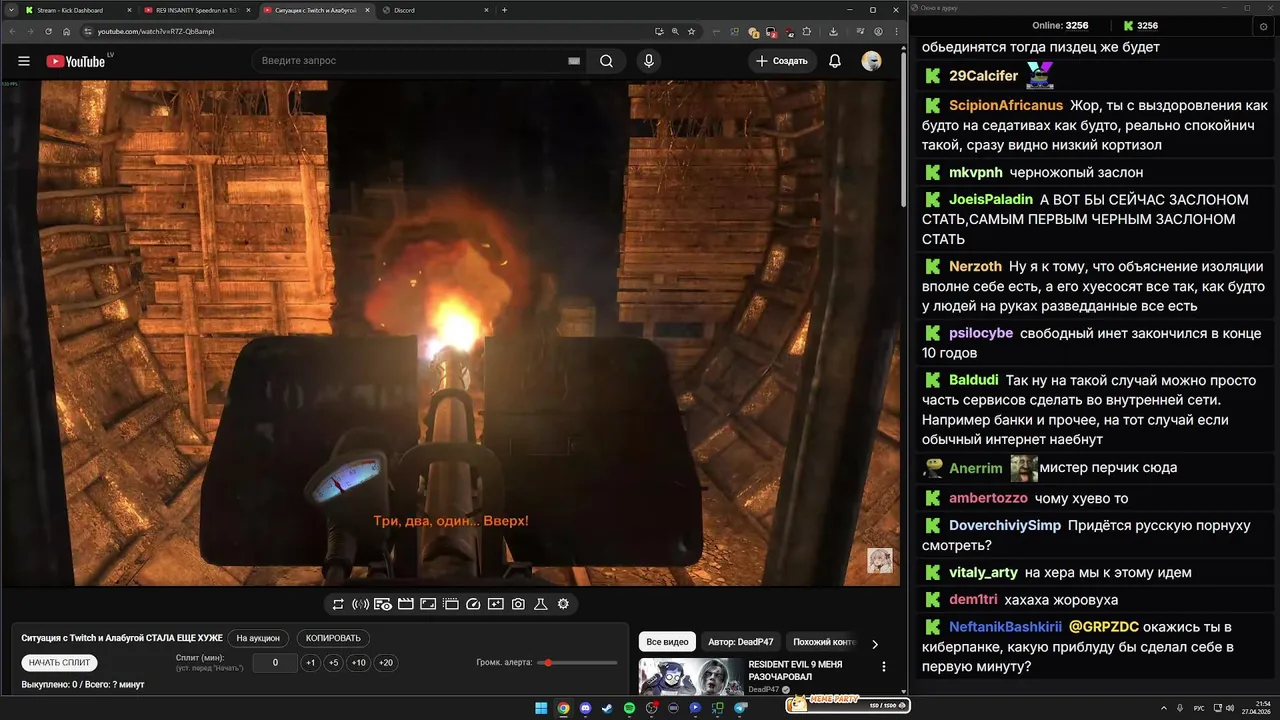Screen dimensions: 1280x720
Task: Select the Все видео filter chip
Action: [667, 642]
